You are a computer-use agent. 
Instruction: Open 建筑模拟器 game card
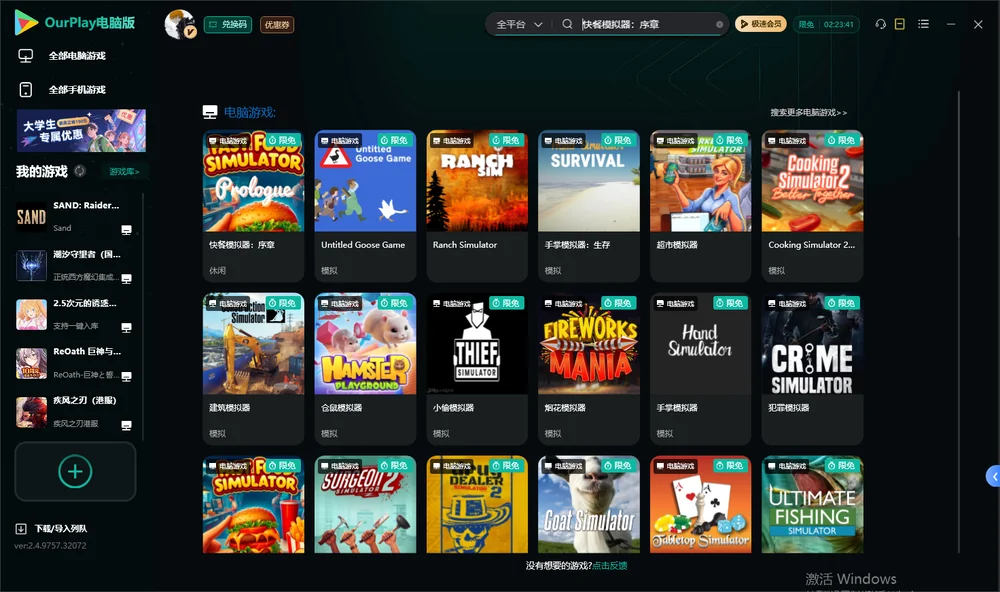point(253,369)
